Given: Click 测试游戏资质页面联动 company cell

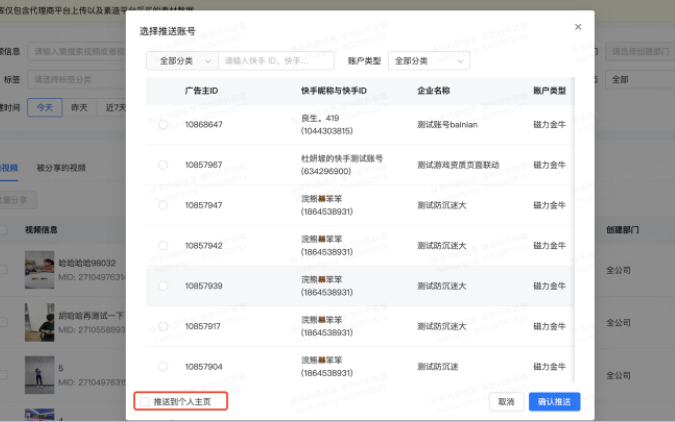Looking at the screenshot, I should click(x=458, y=165).
